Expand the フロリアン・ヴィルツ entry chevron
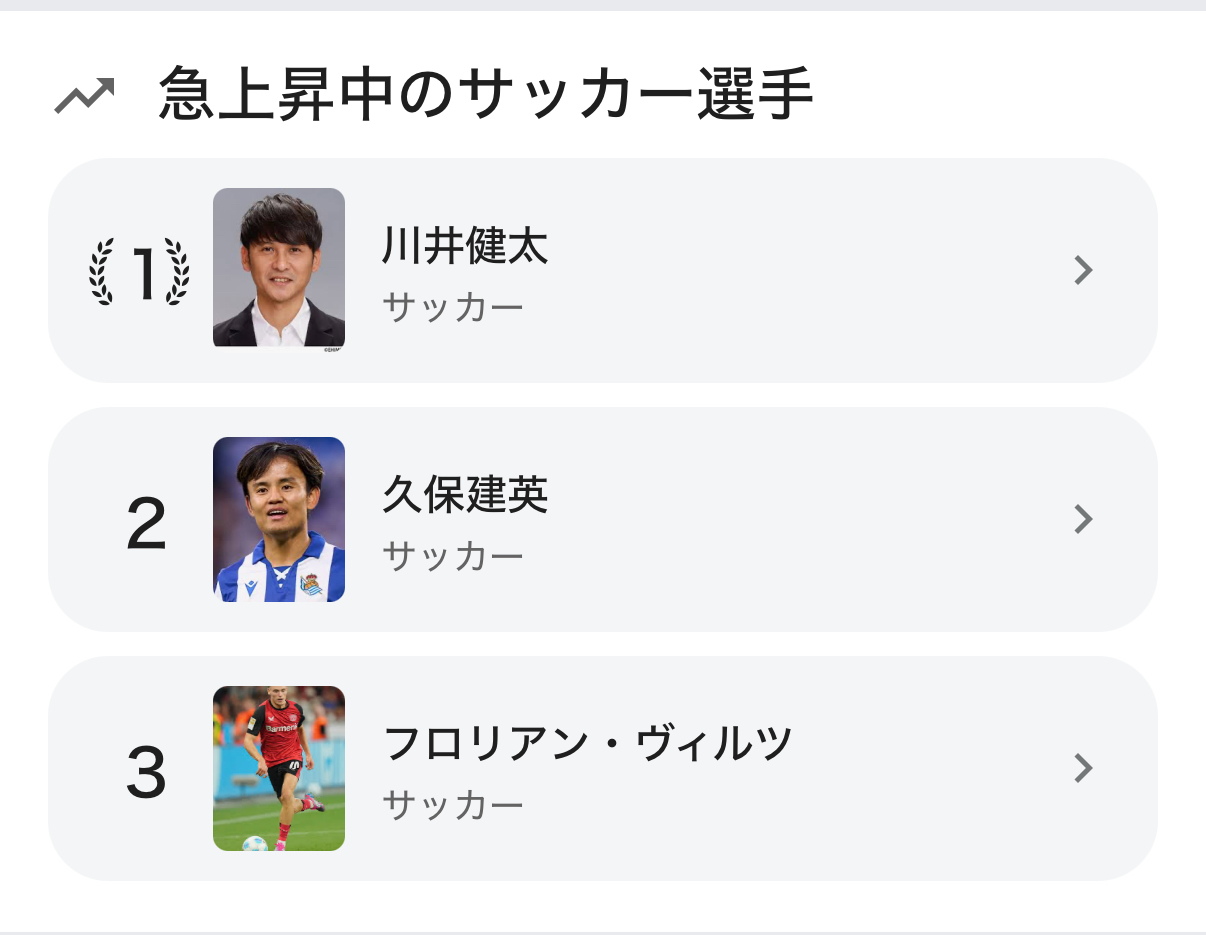Image resolution: width=1206 pixels, height=935 pixels. pos(1083,768)
